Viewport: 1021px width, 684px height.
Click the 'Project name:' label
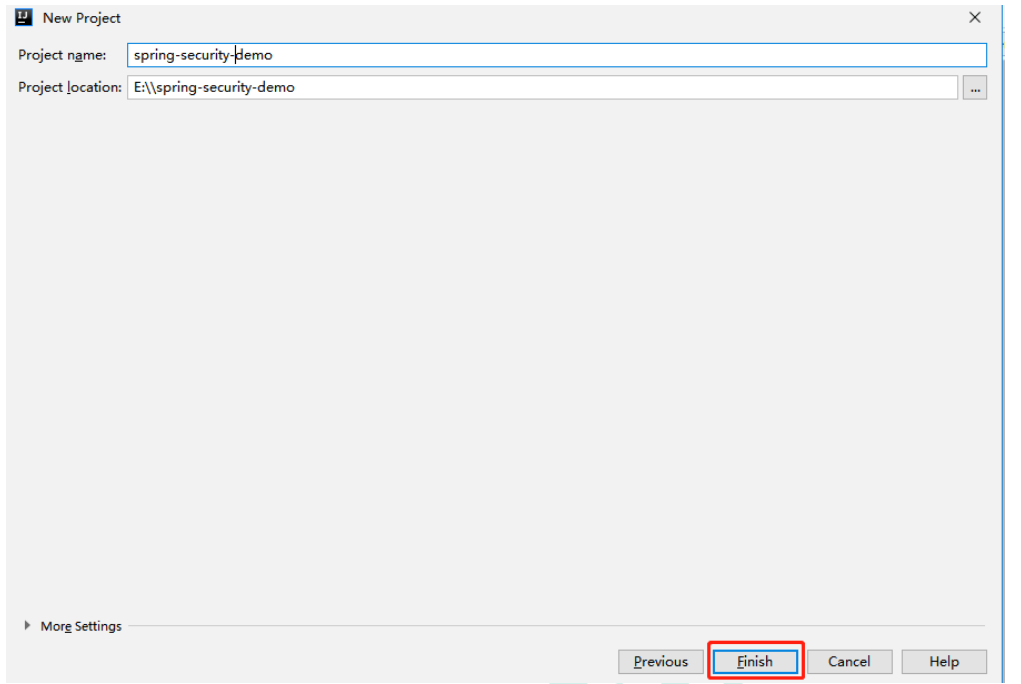[x=62, y=55]
